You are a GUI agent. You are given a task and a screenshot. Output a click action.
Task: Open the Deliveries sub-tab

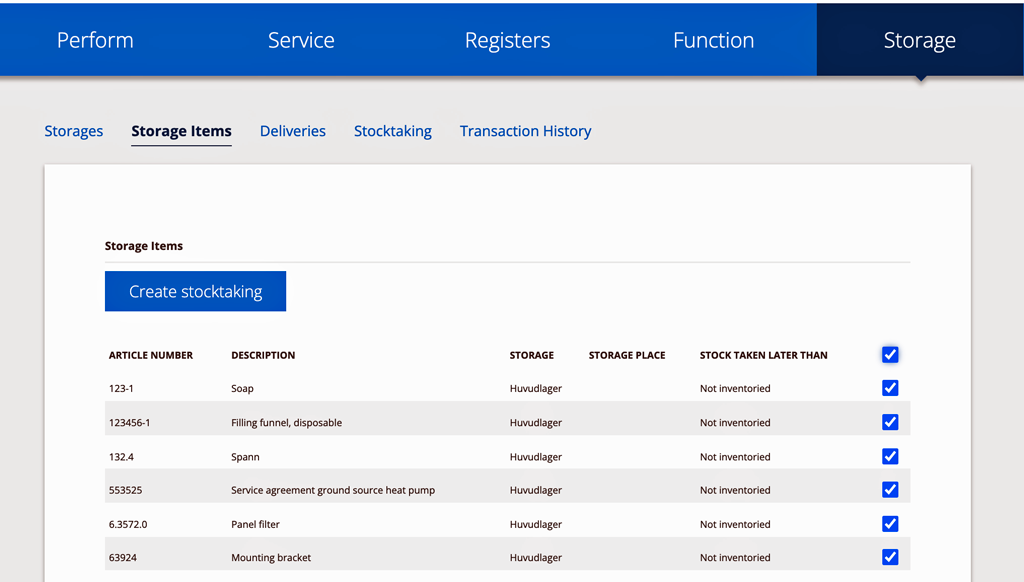[293, 131]
